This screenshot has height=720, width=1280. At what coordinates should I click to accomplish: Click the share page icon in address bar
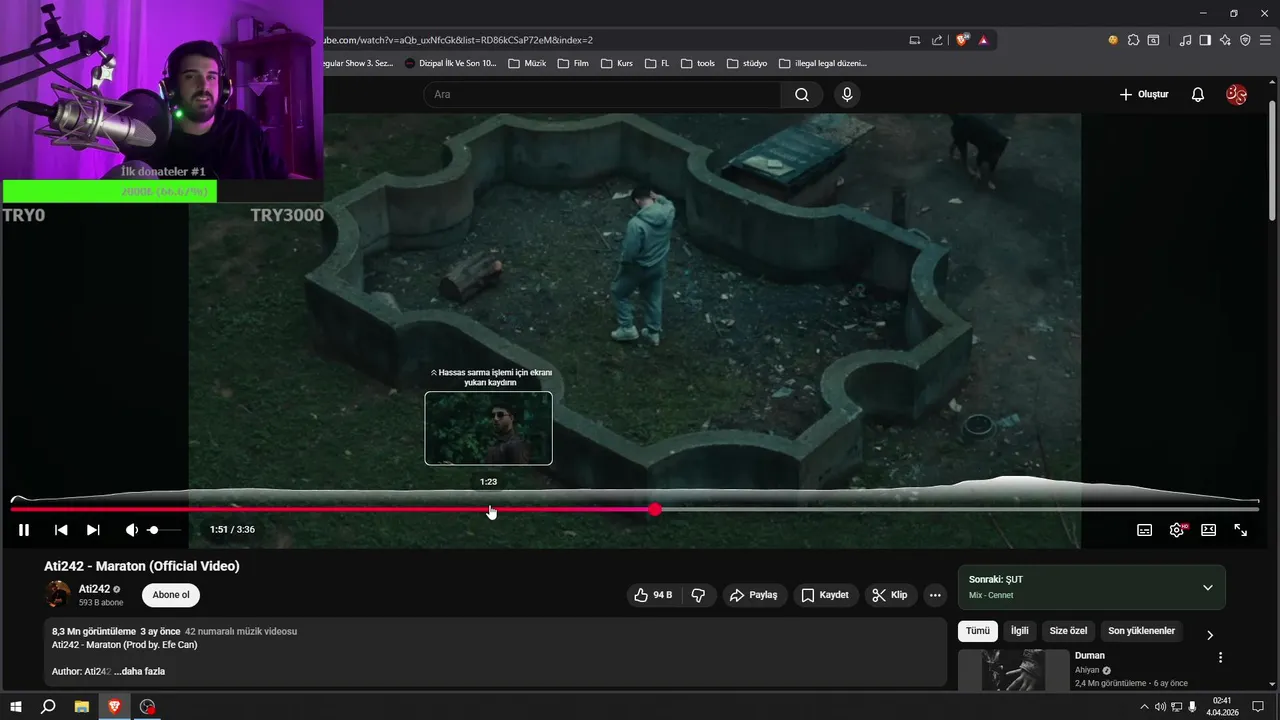(x=937, y=40)
